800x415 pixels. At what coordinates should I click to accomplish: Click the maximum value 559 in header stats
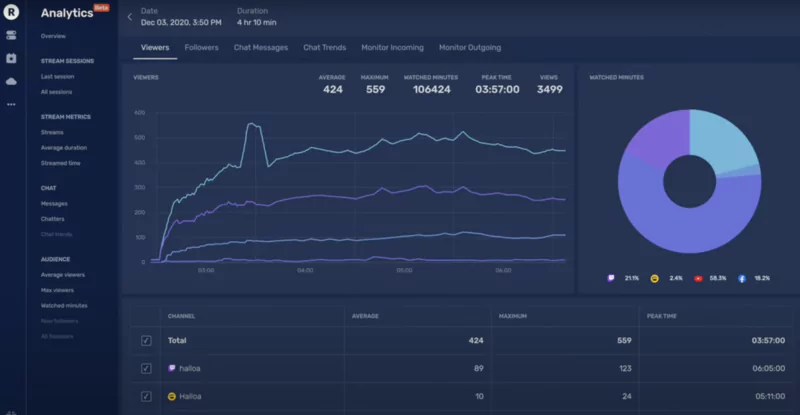tap(376, 89)
